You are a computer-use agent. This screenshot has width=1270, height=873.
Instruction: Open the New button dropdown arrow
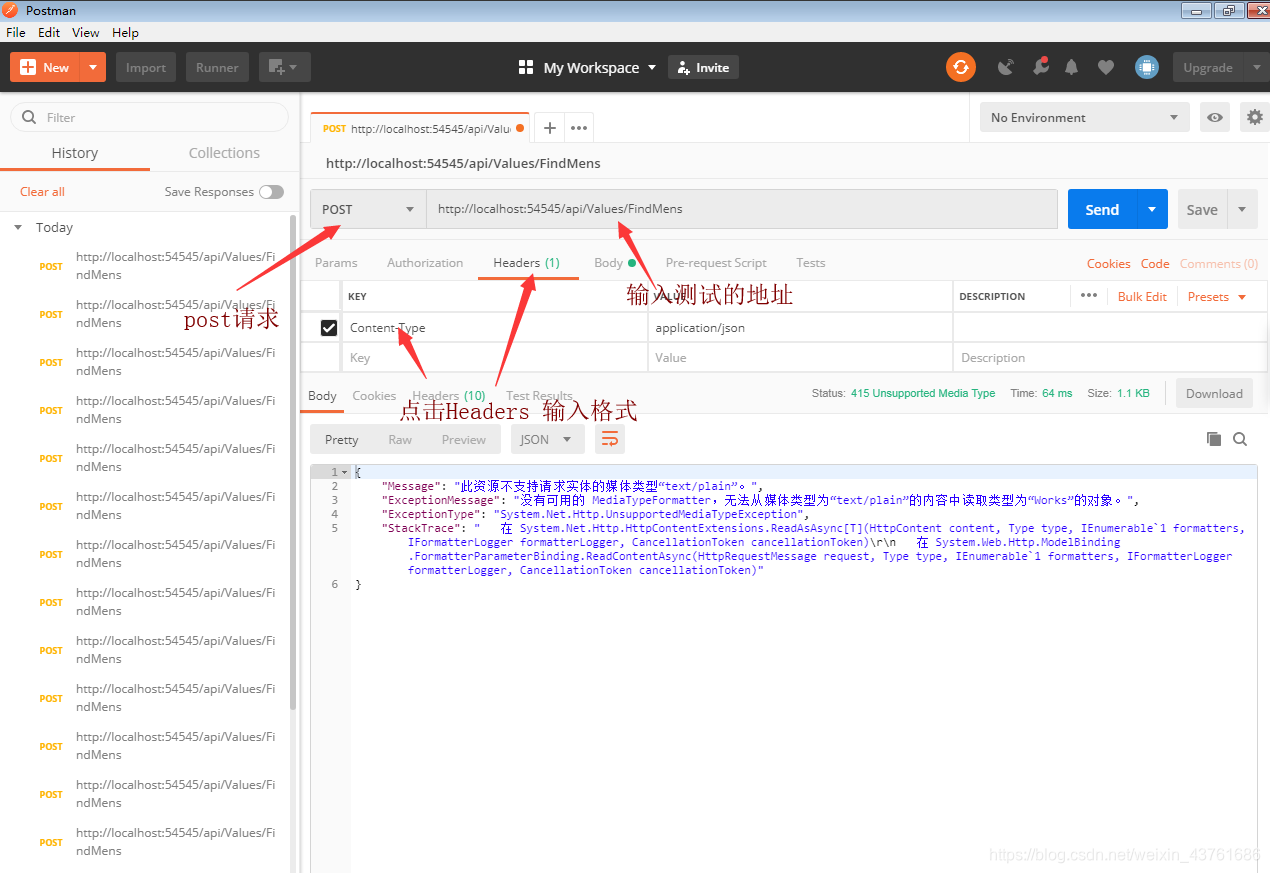tap(93, 67)
